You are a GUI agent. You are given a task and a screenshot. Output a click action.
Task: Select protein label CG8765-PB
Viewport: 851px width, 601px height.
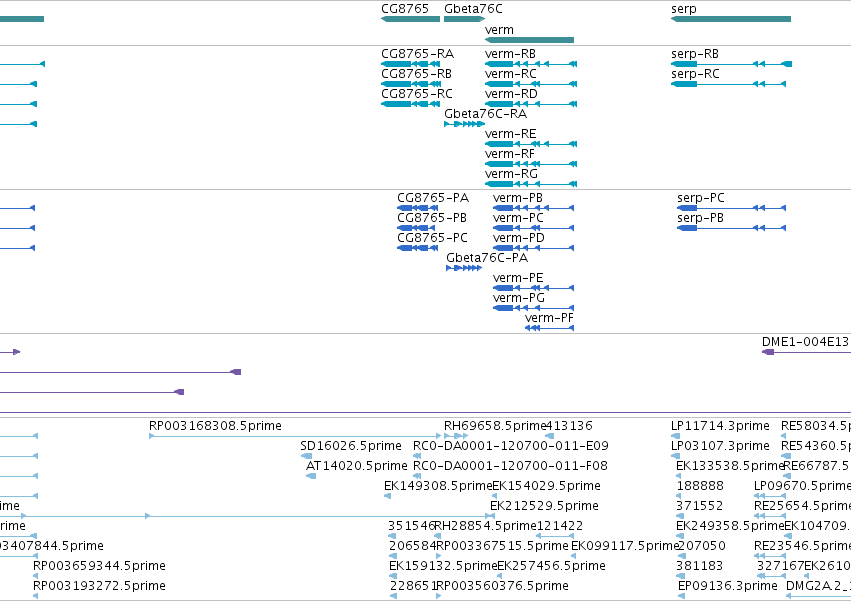click(x=432, y=218)
